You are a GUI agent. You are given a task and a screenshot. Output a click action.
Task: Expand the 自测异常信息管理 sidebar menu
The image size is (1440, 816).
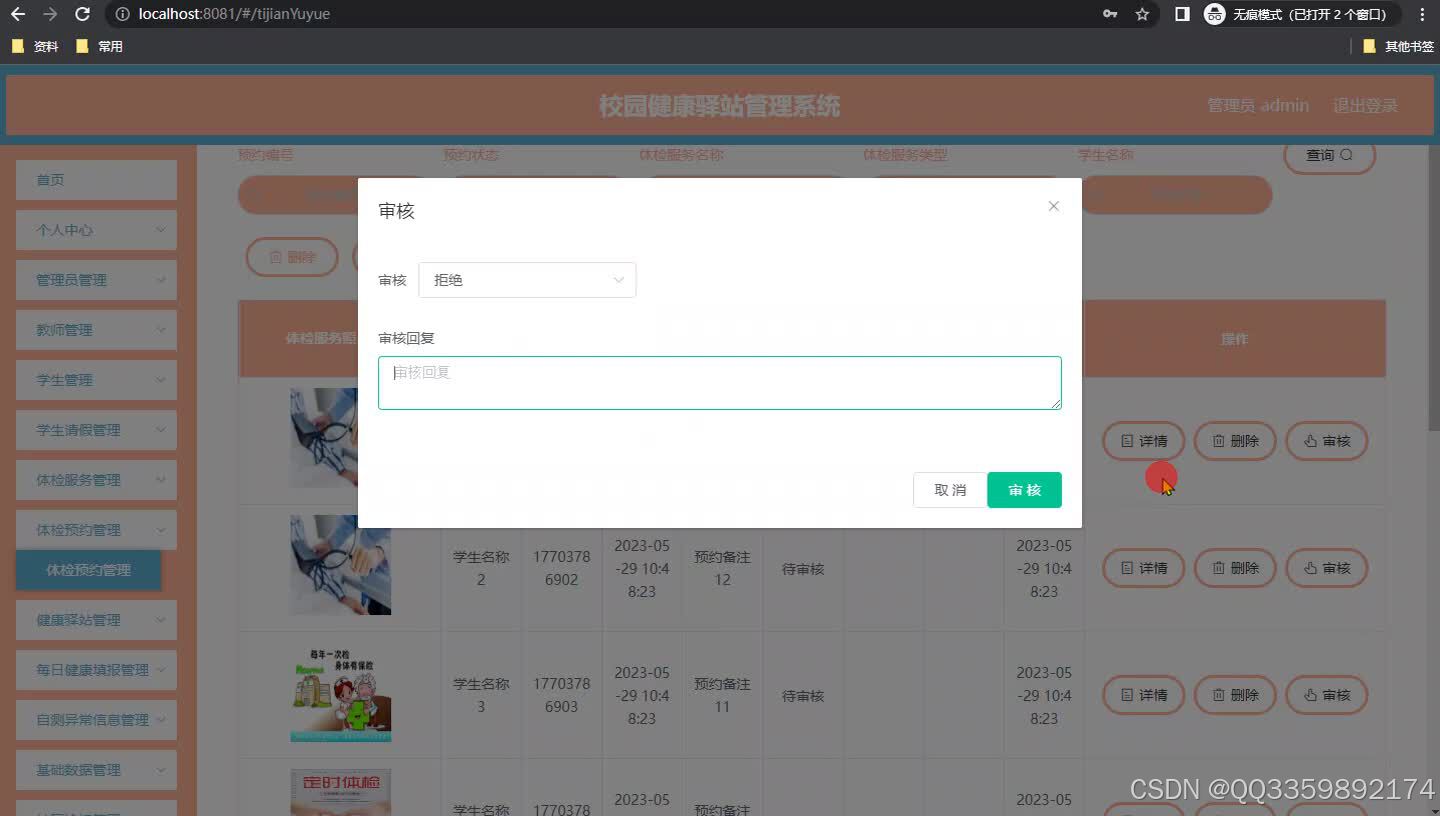pos(96,720)
